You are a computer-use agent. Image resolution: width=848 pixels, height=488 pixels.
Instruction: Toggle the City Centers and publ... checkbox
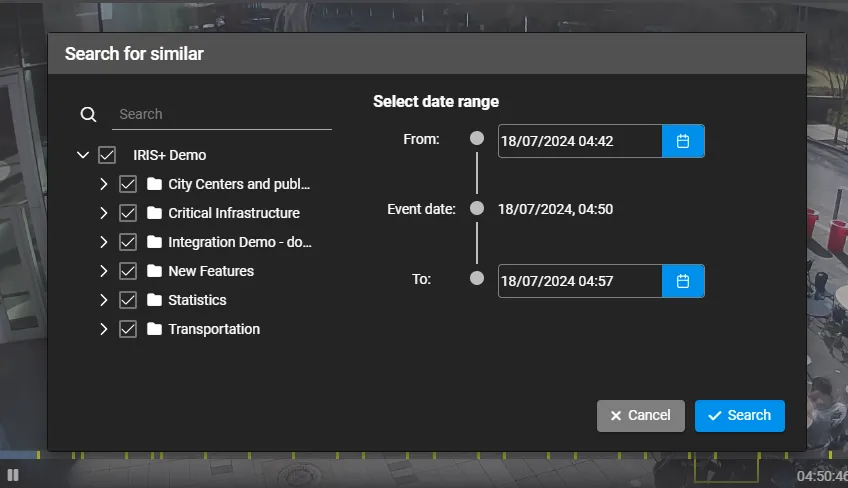pyautogui.click(x=128, y=184)
